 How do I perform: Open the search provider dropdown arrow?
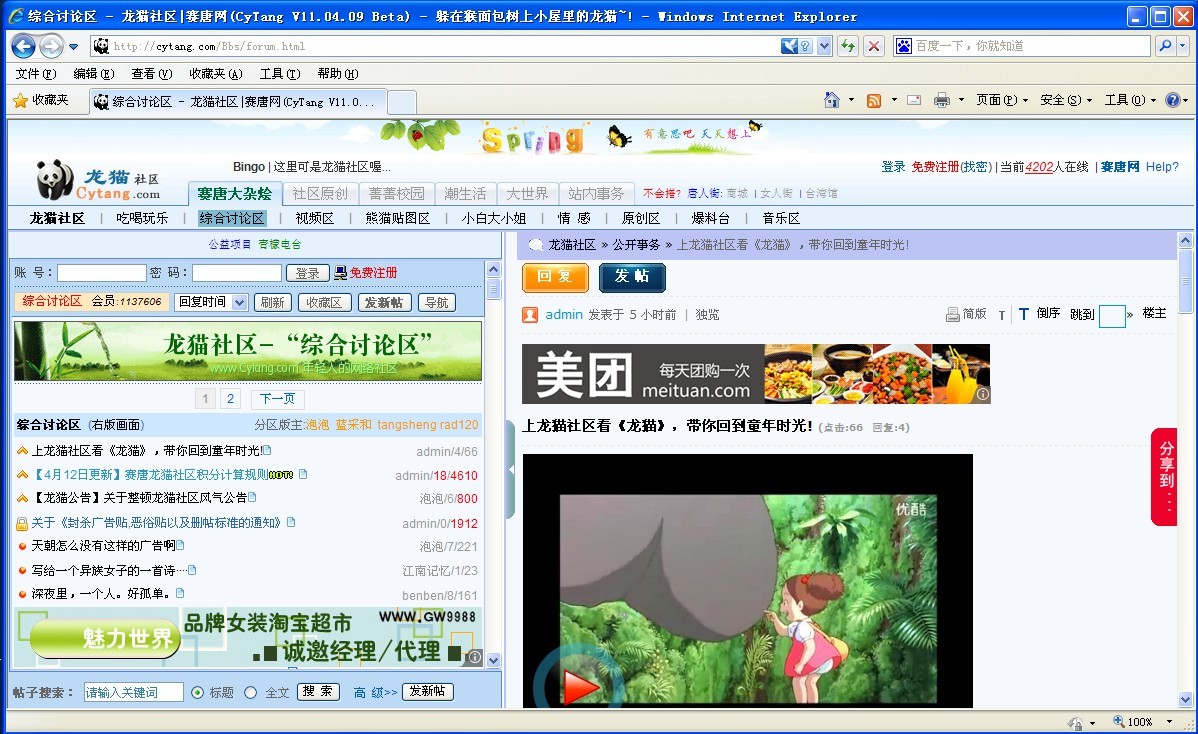point(1183,47)
